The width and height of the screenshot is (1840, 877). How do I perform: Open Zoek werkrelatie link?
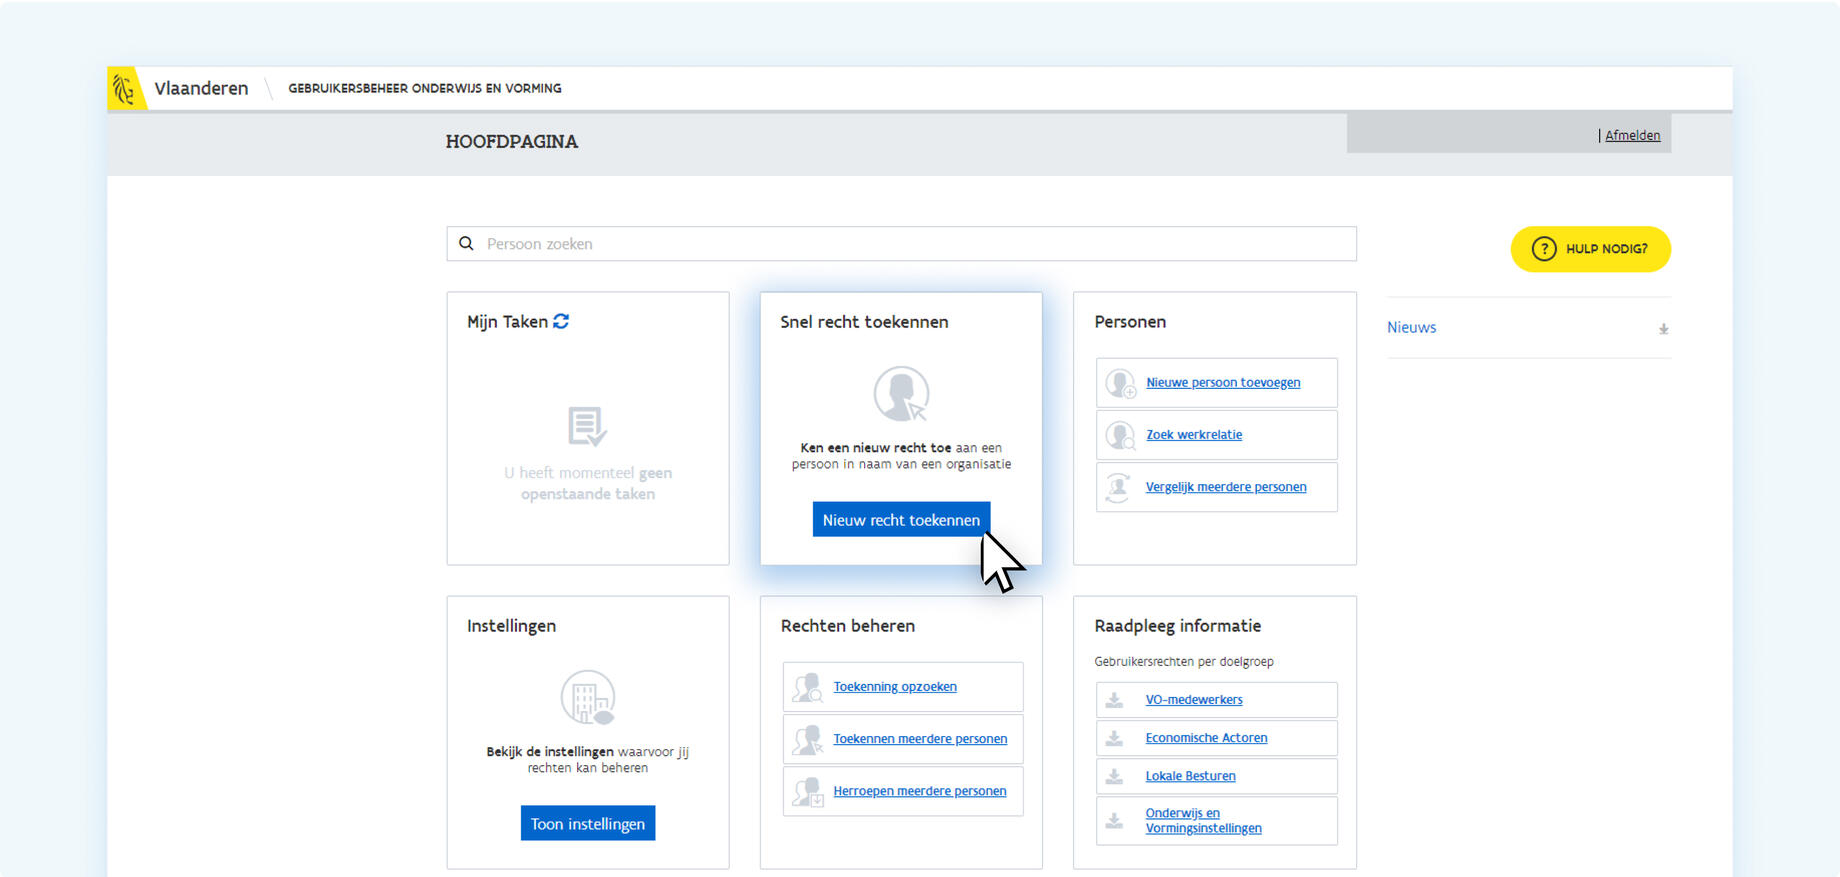click(1194, 435)
